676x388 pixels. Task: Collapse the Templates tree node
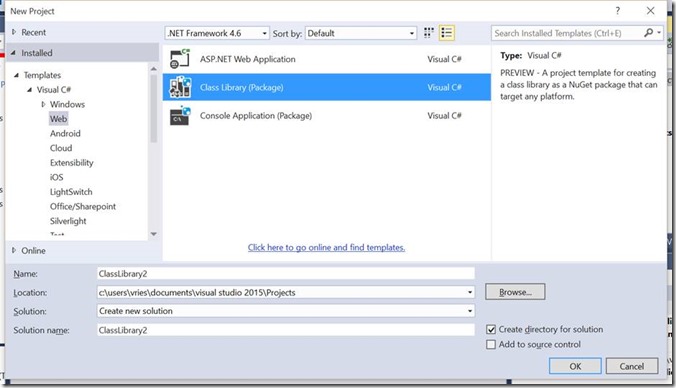[16, 75]
